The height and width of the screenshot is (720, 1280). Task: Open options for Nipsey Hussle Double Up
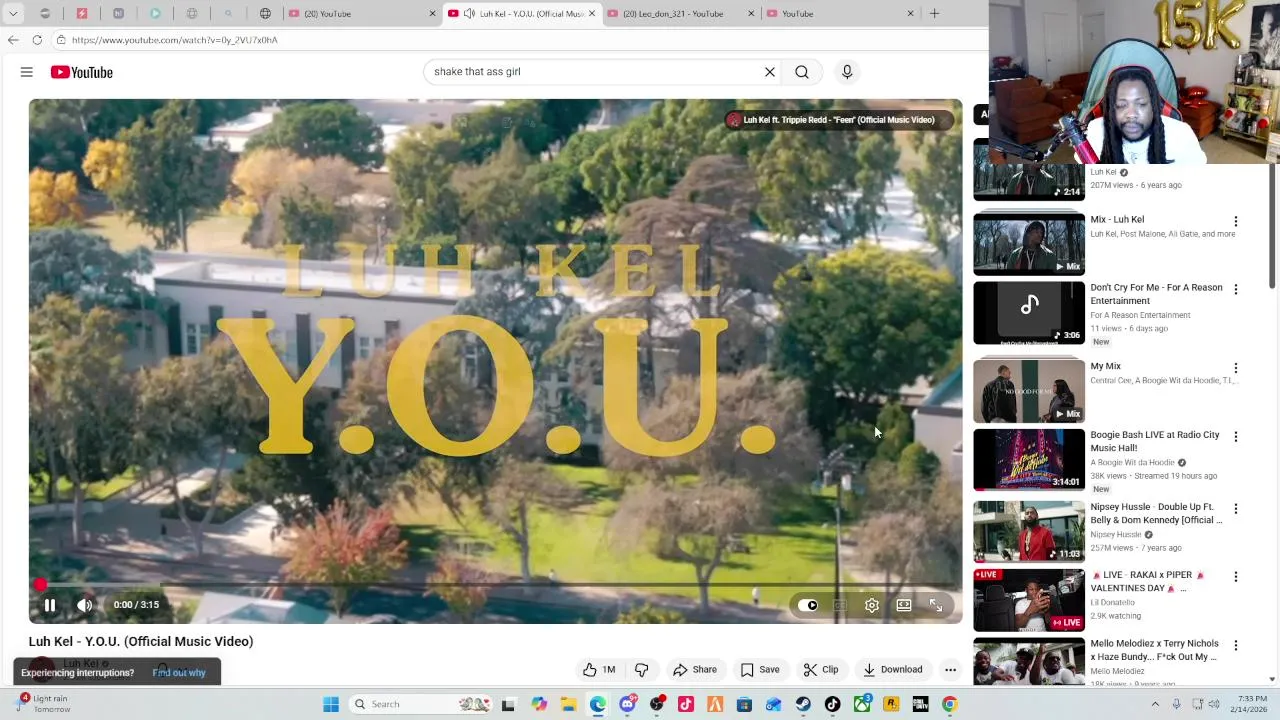(x=1236, y=508)
